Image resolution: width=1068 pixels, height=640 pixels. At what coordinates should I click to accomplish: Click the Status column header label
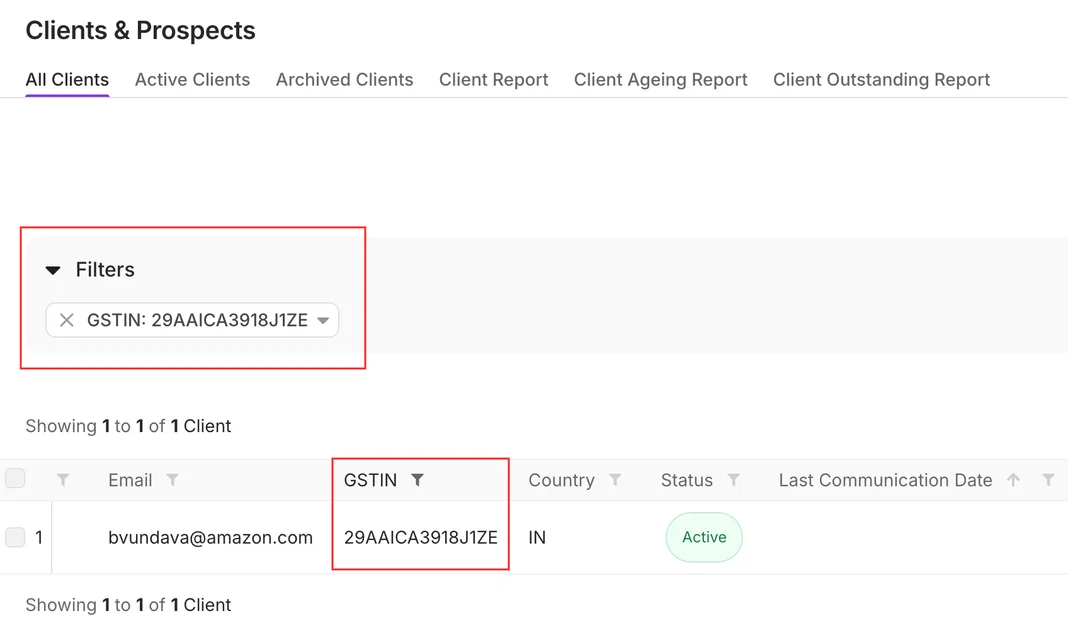(x=687, y=480)
